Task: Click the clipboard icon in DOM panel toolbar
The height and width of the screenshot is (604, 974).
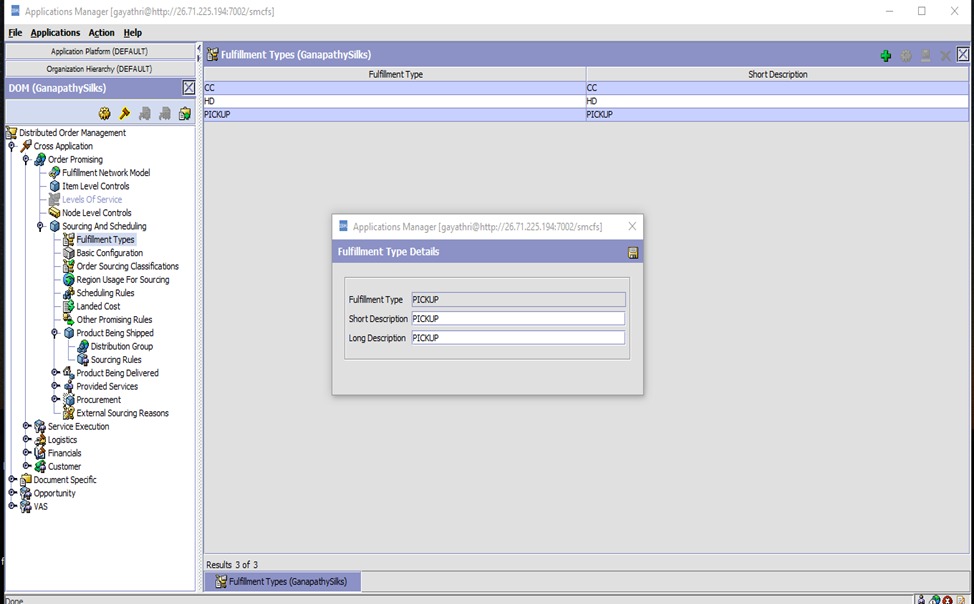Action: 185,114
